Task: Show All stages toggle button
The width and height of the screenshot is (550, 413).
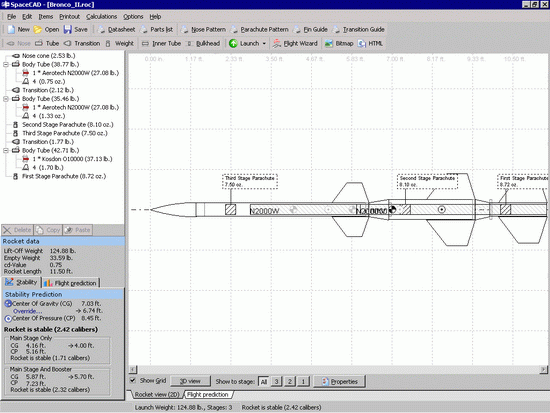Action: click(x=264, y=381)
